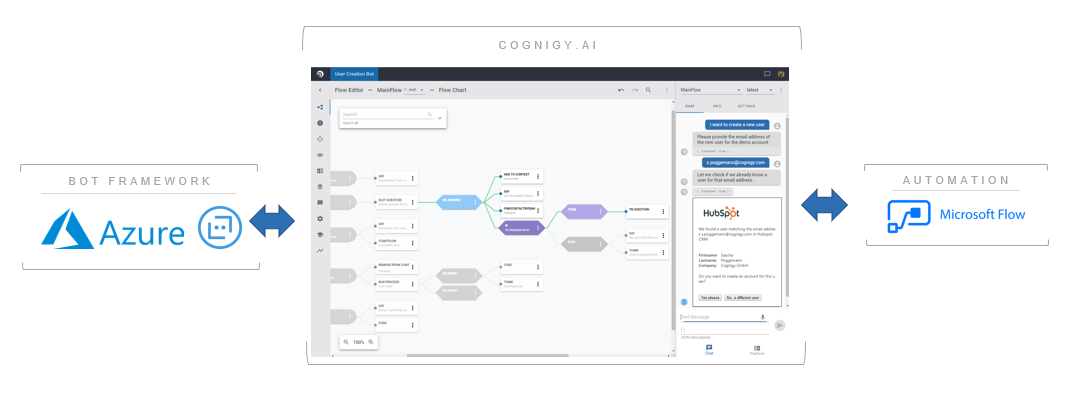Click the HubSpot logo in the chat card

(x=721, y=213)
